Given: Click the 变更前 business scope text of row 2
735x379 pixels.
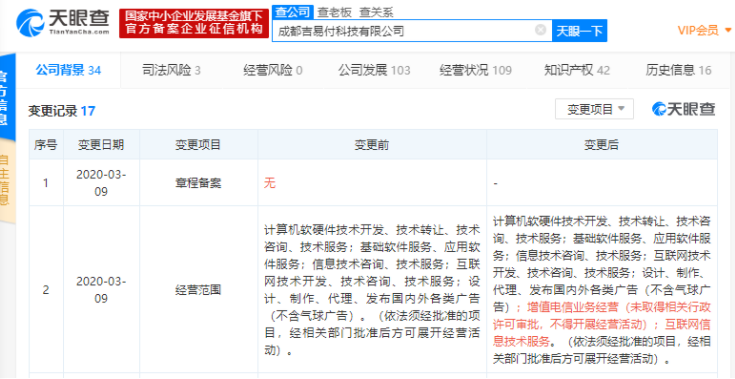Looking at the screenshot, I should (372, 290).
